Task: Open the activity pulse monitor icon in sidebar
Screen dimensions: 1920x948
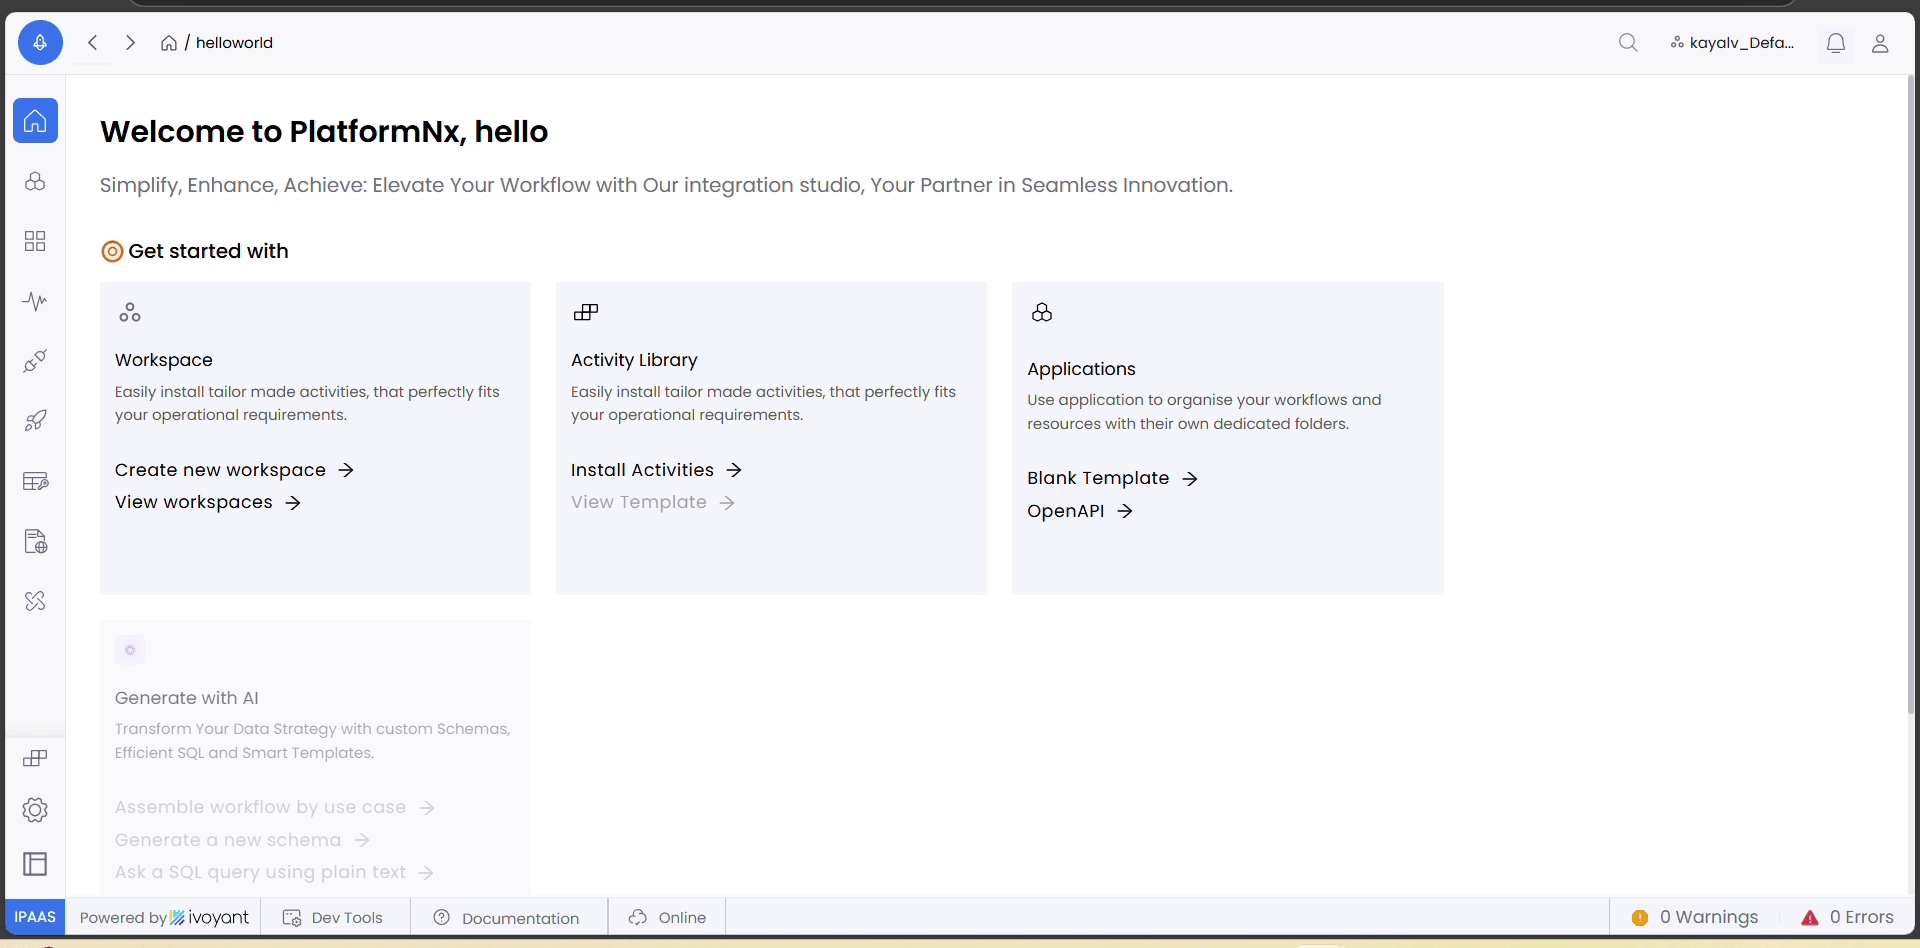Action: point(35,301)
